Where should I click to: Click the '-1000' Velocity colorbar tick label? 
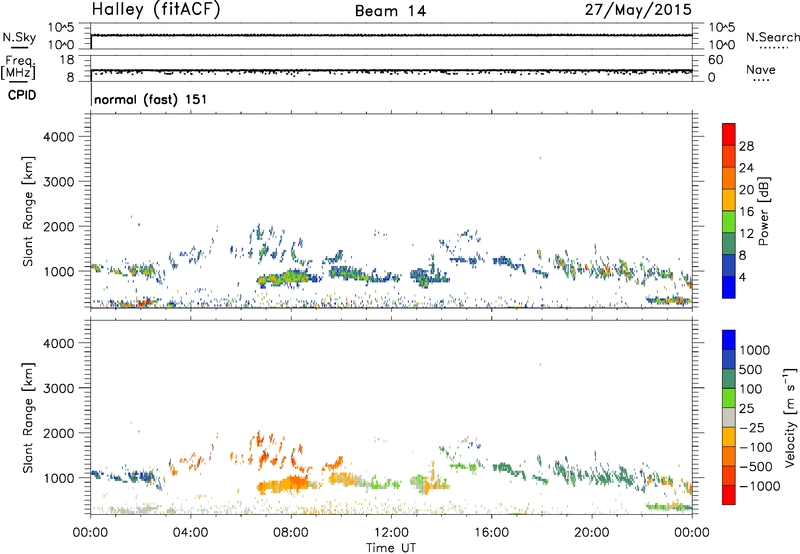click(760, 486)
